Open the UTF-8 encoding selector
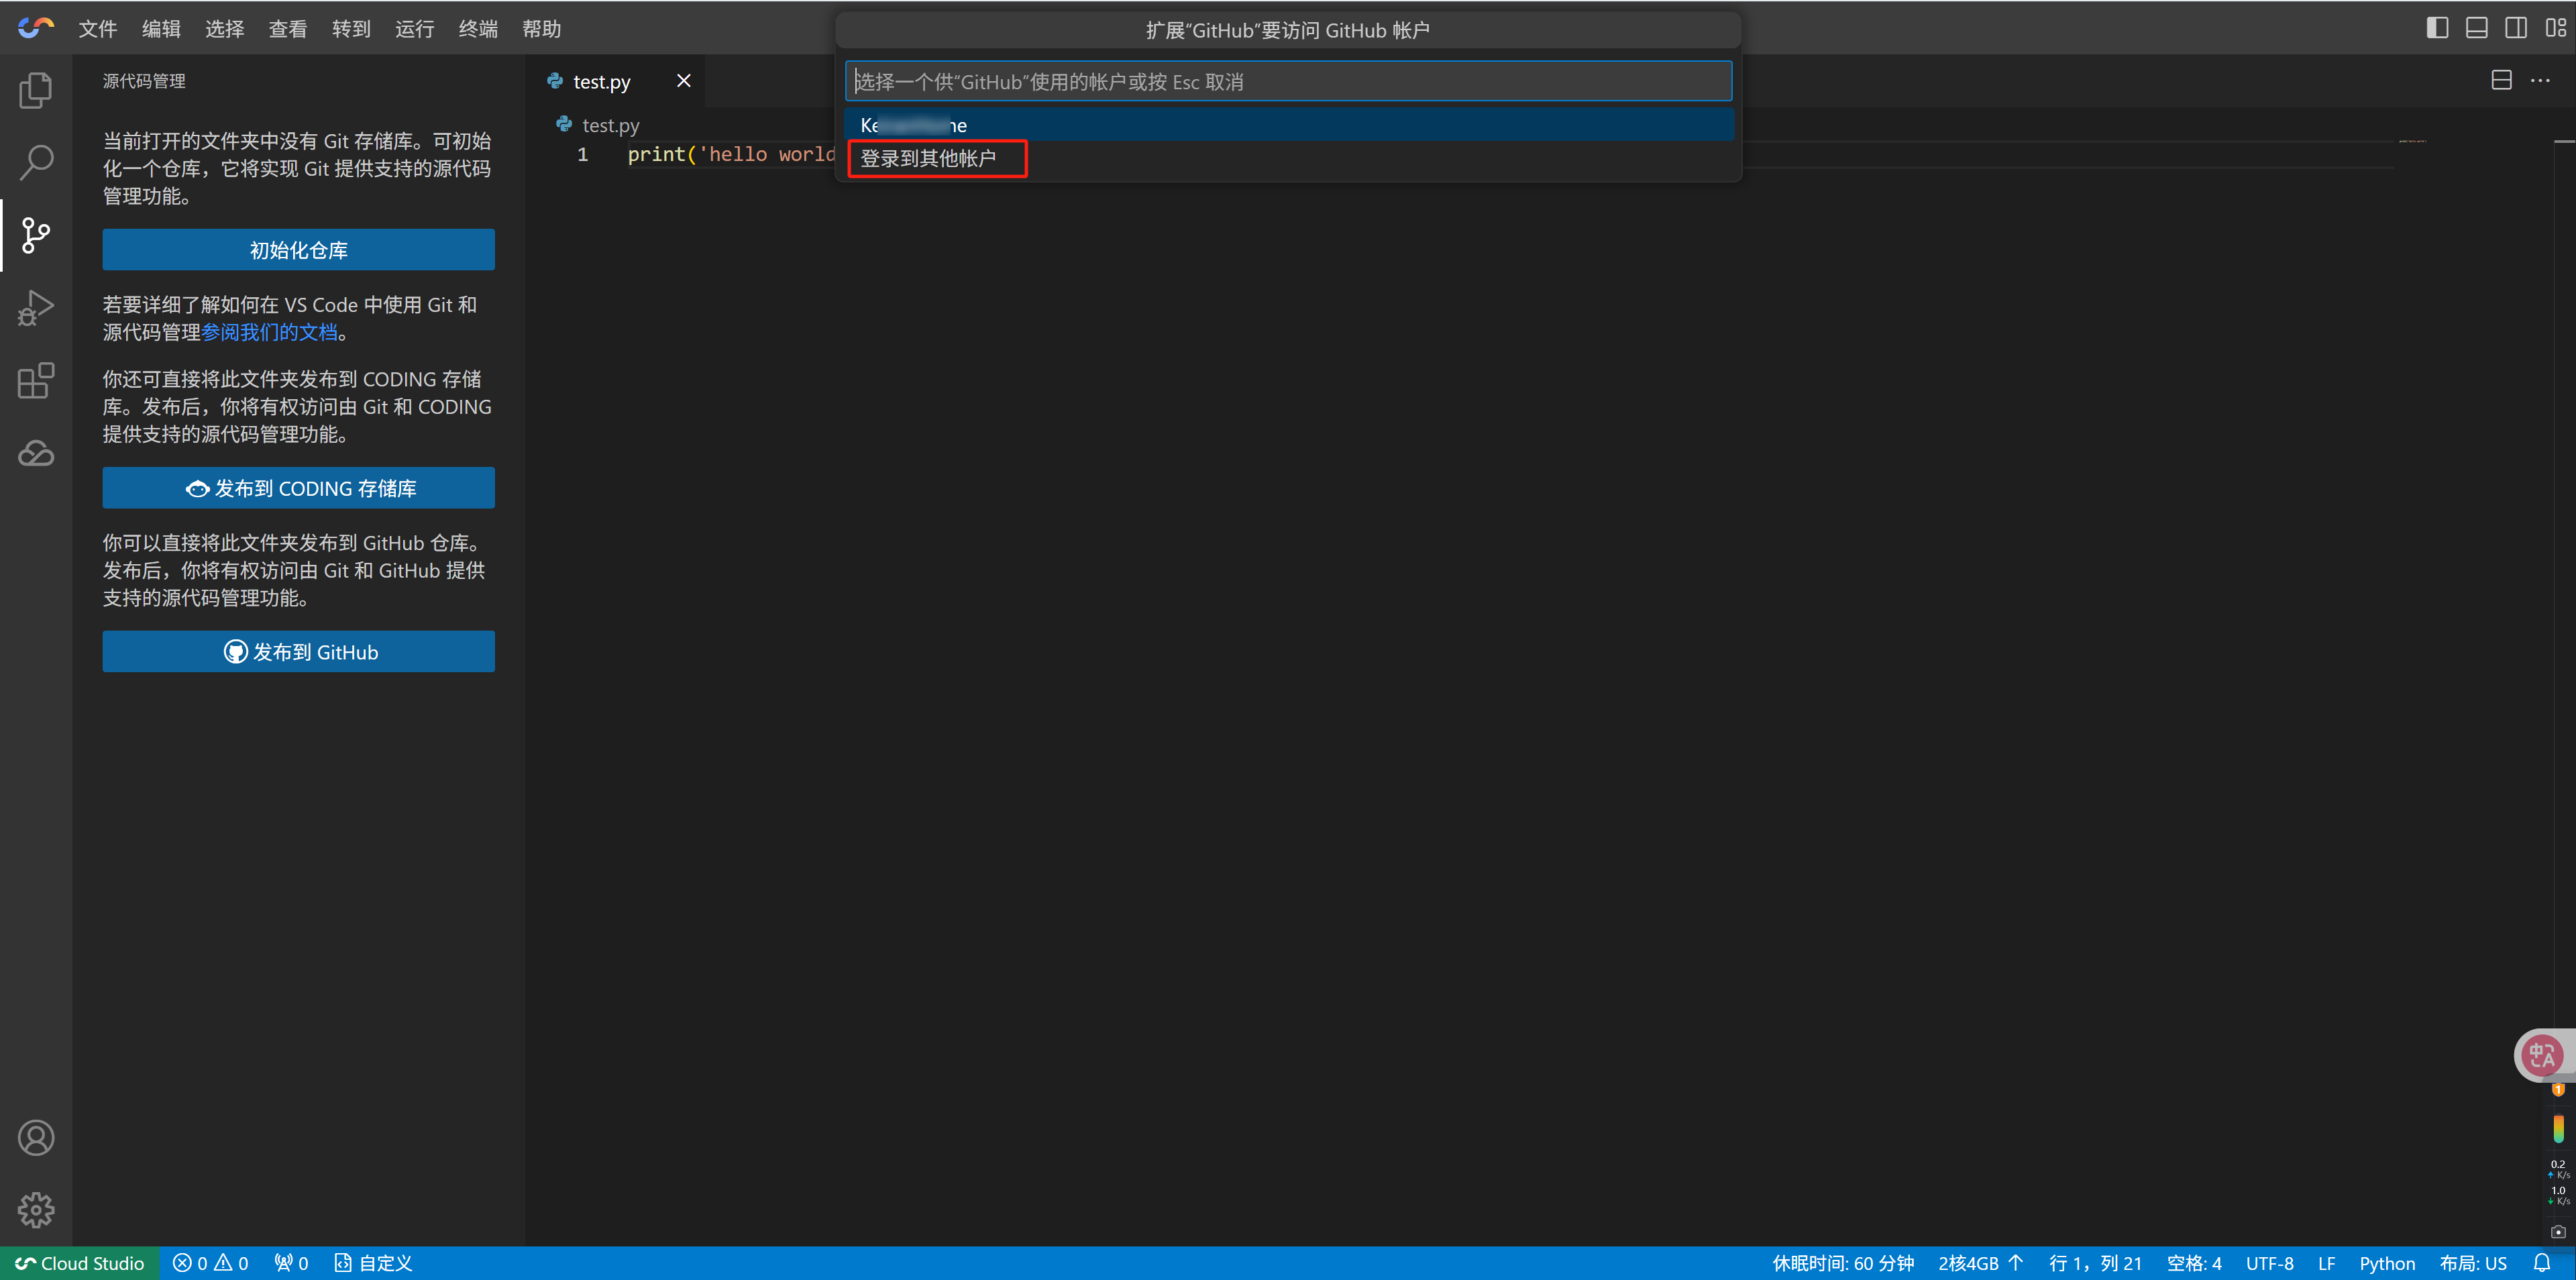 2269,1262
